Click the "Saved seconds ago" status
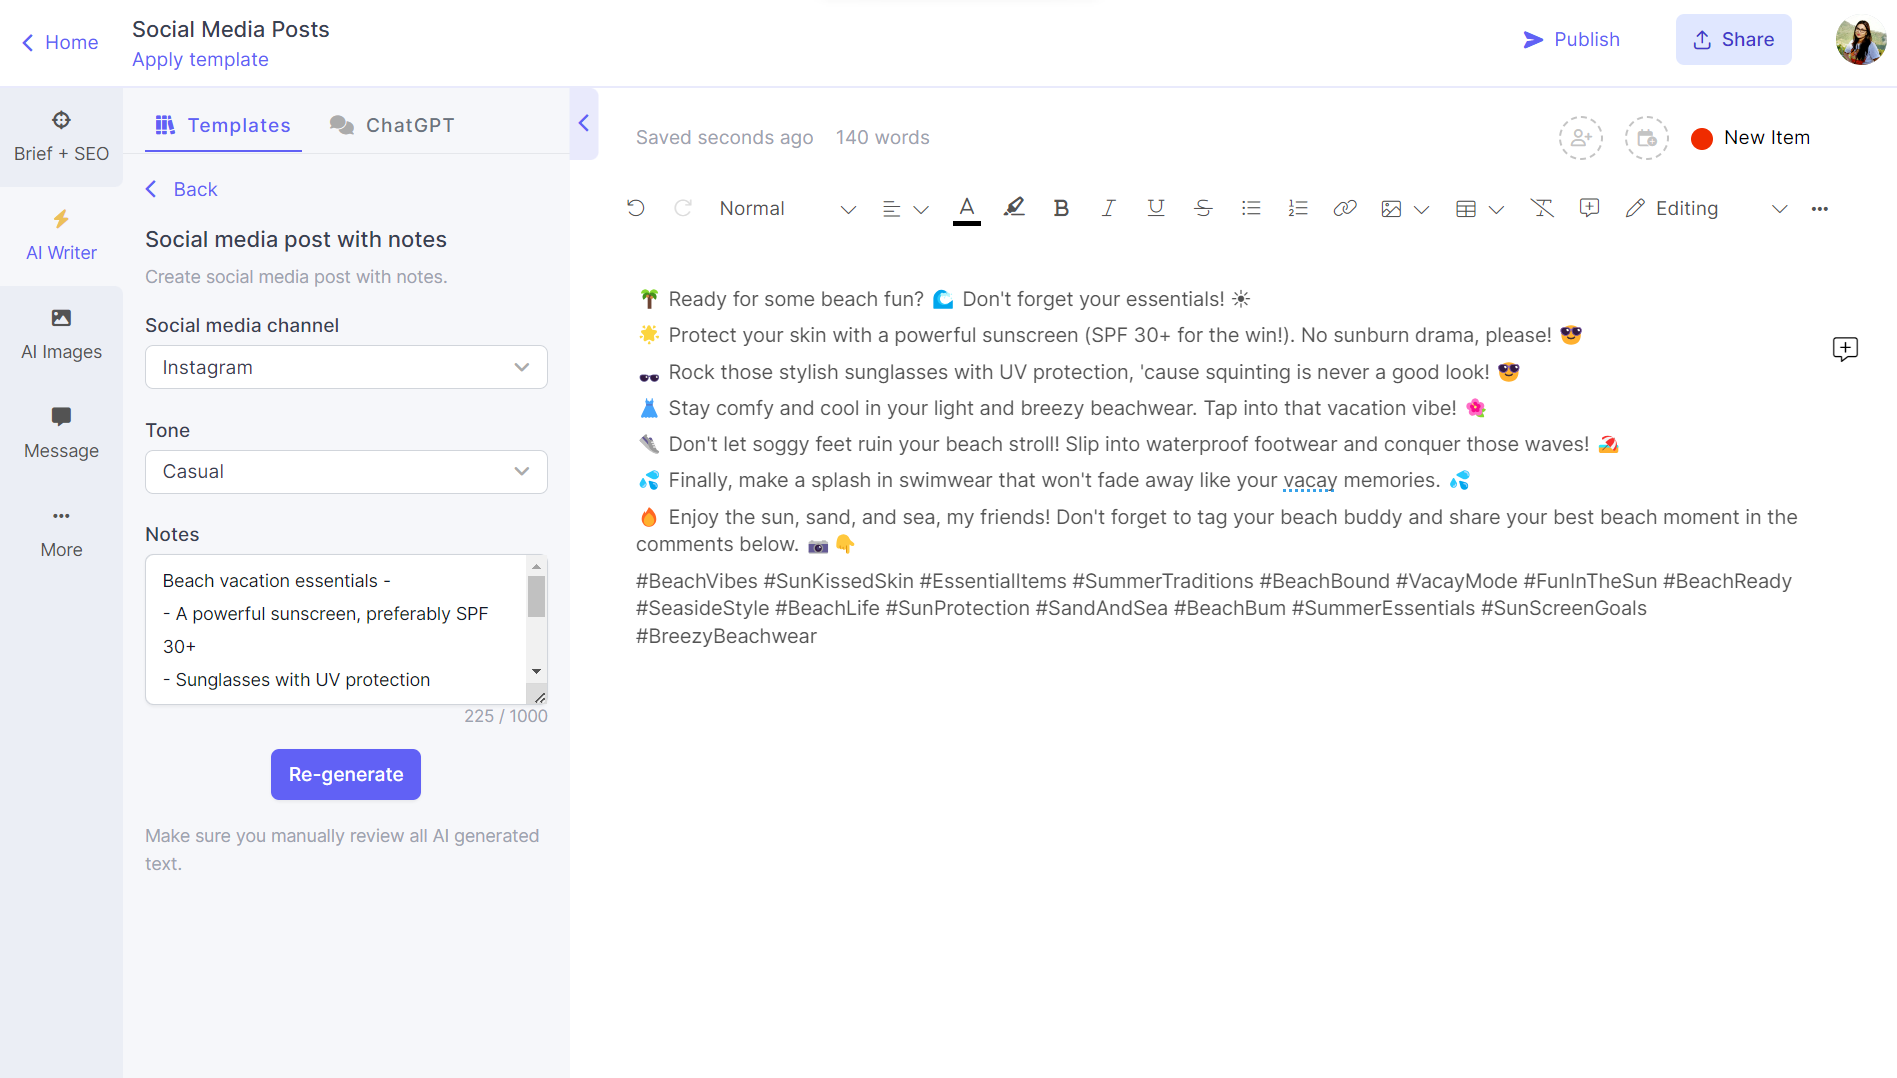 click(x=724, y=138)
